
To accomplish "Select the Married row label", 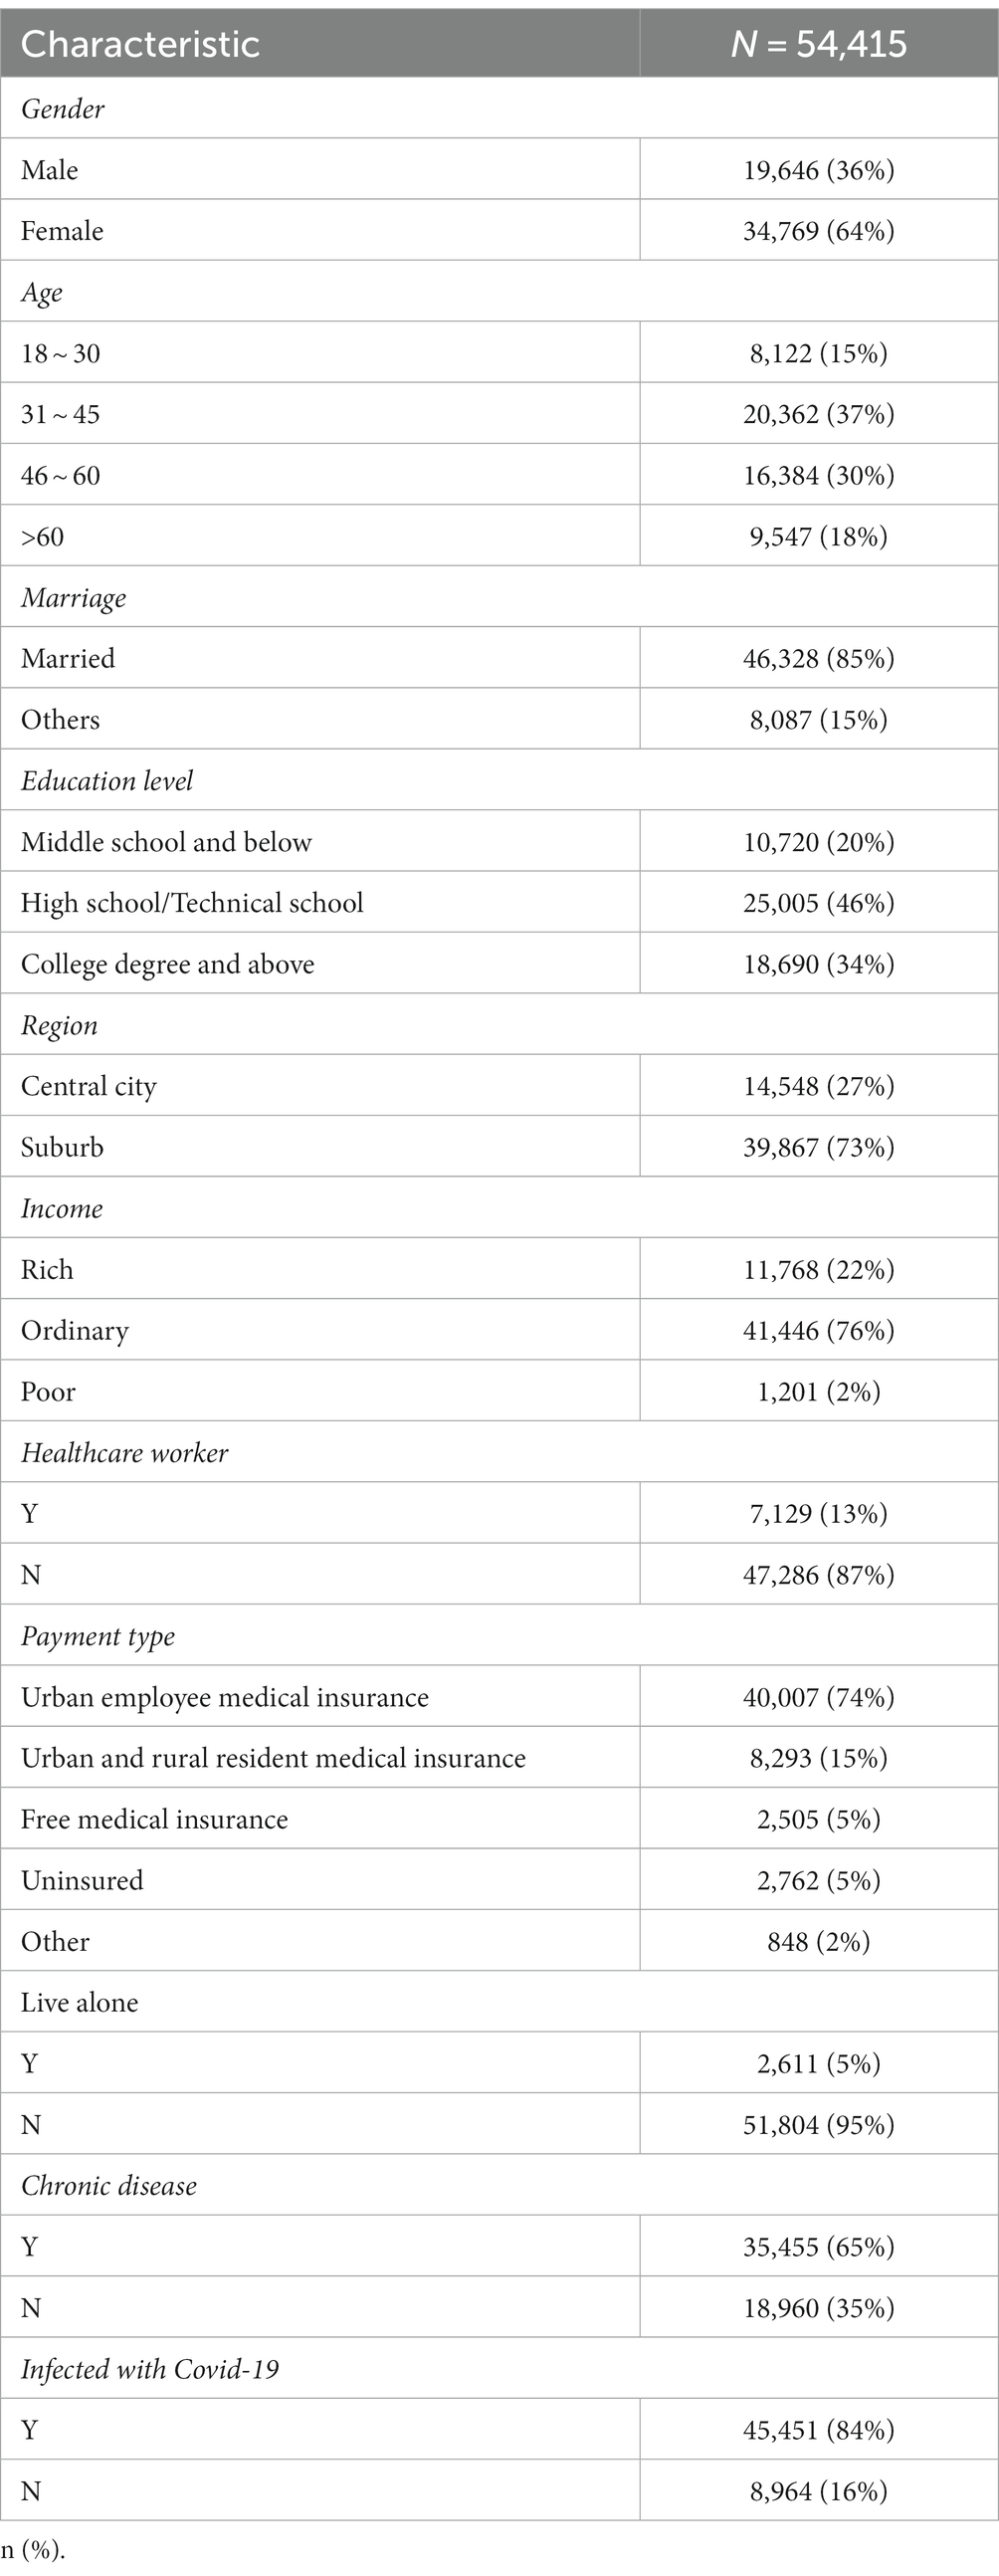I will point(68,658).
